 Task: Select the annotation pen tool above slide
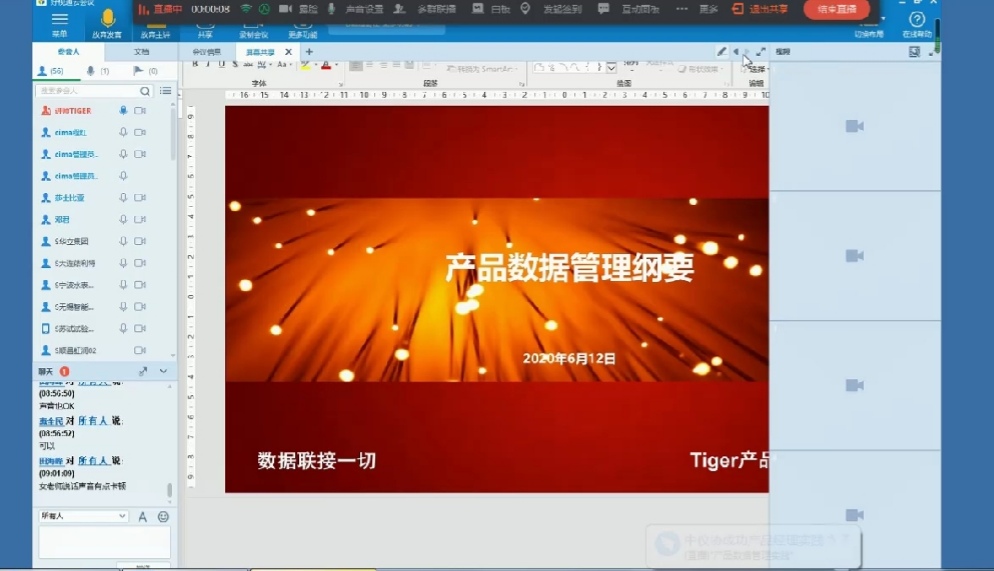721,52
